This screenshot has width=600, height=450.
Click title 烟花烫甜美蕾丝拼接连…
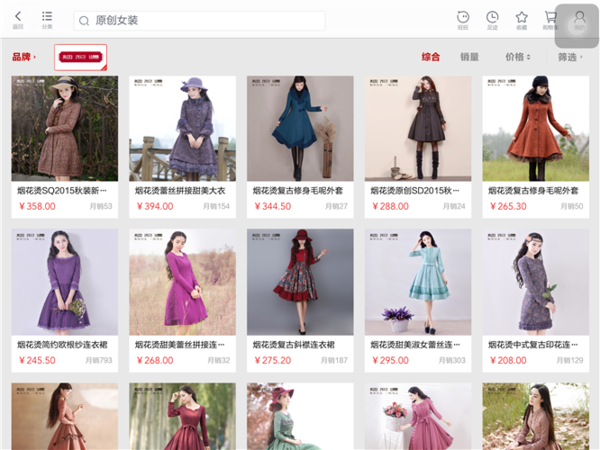[179, 345]
